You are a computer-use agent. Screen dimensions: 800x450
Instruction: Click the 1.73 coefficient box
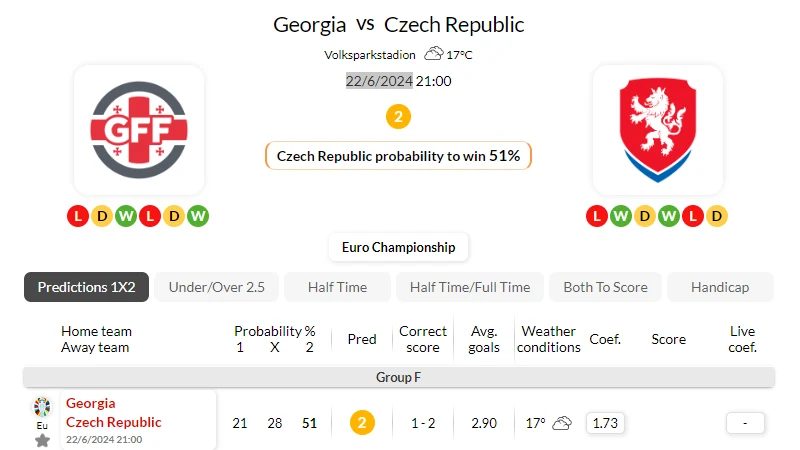coord(605,423)
